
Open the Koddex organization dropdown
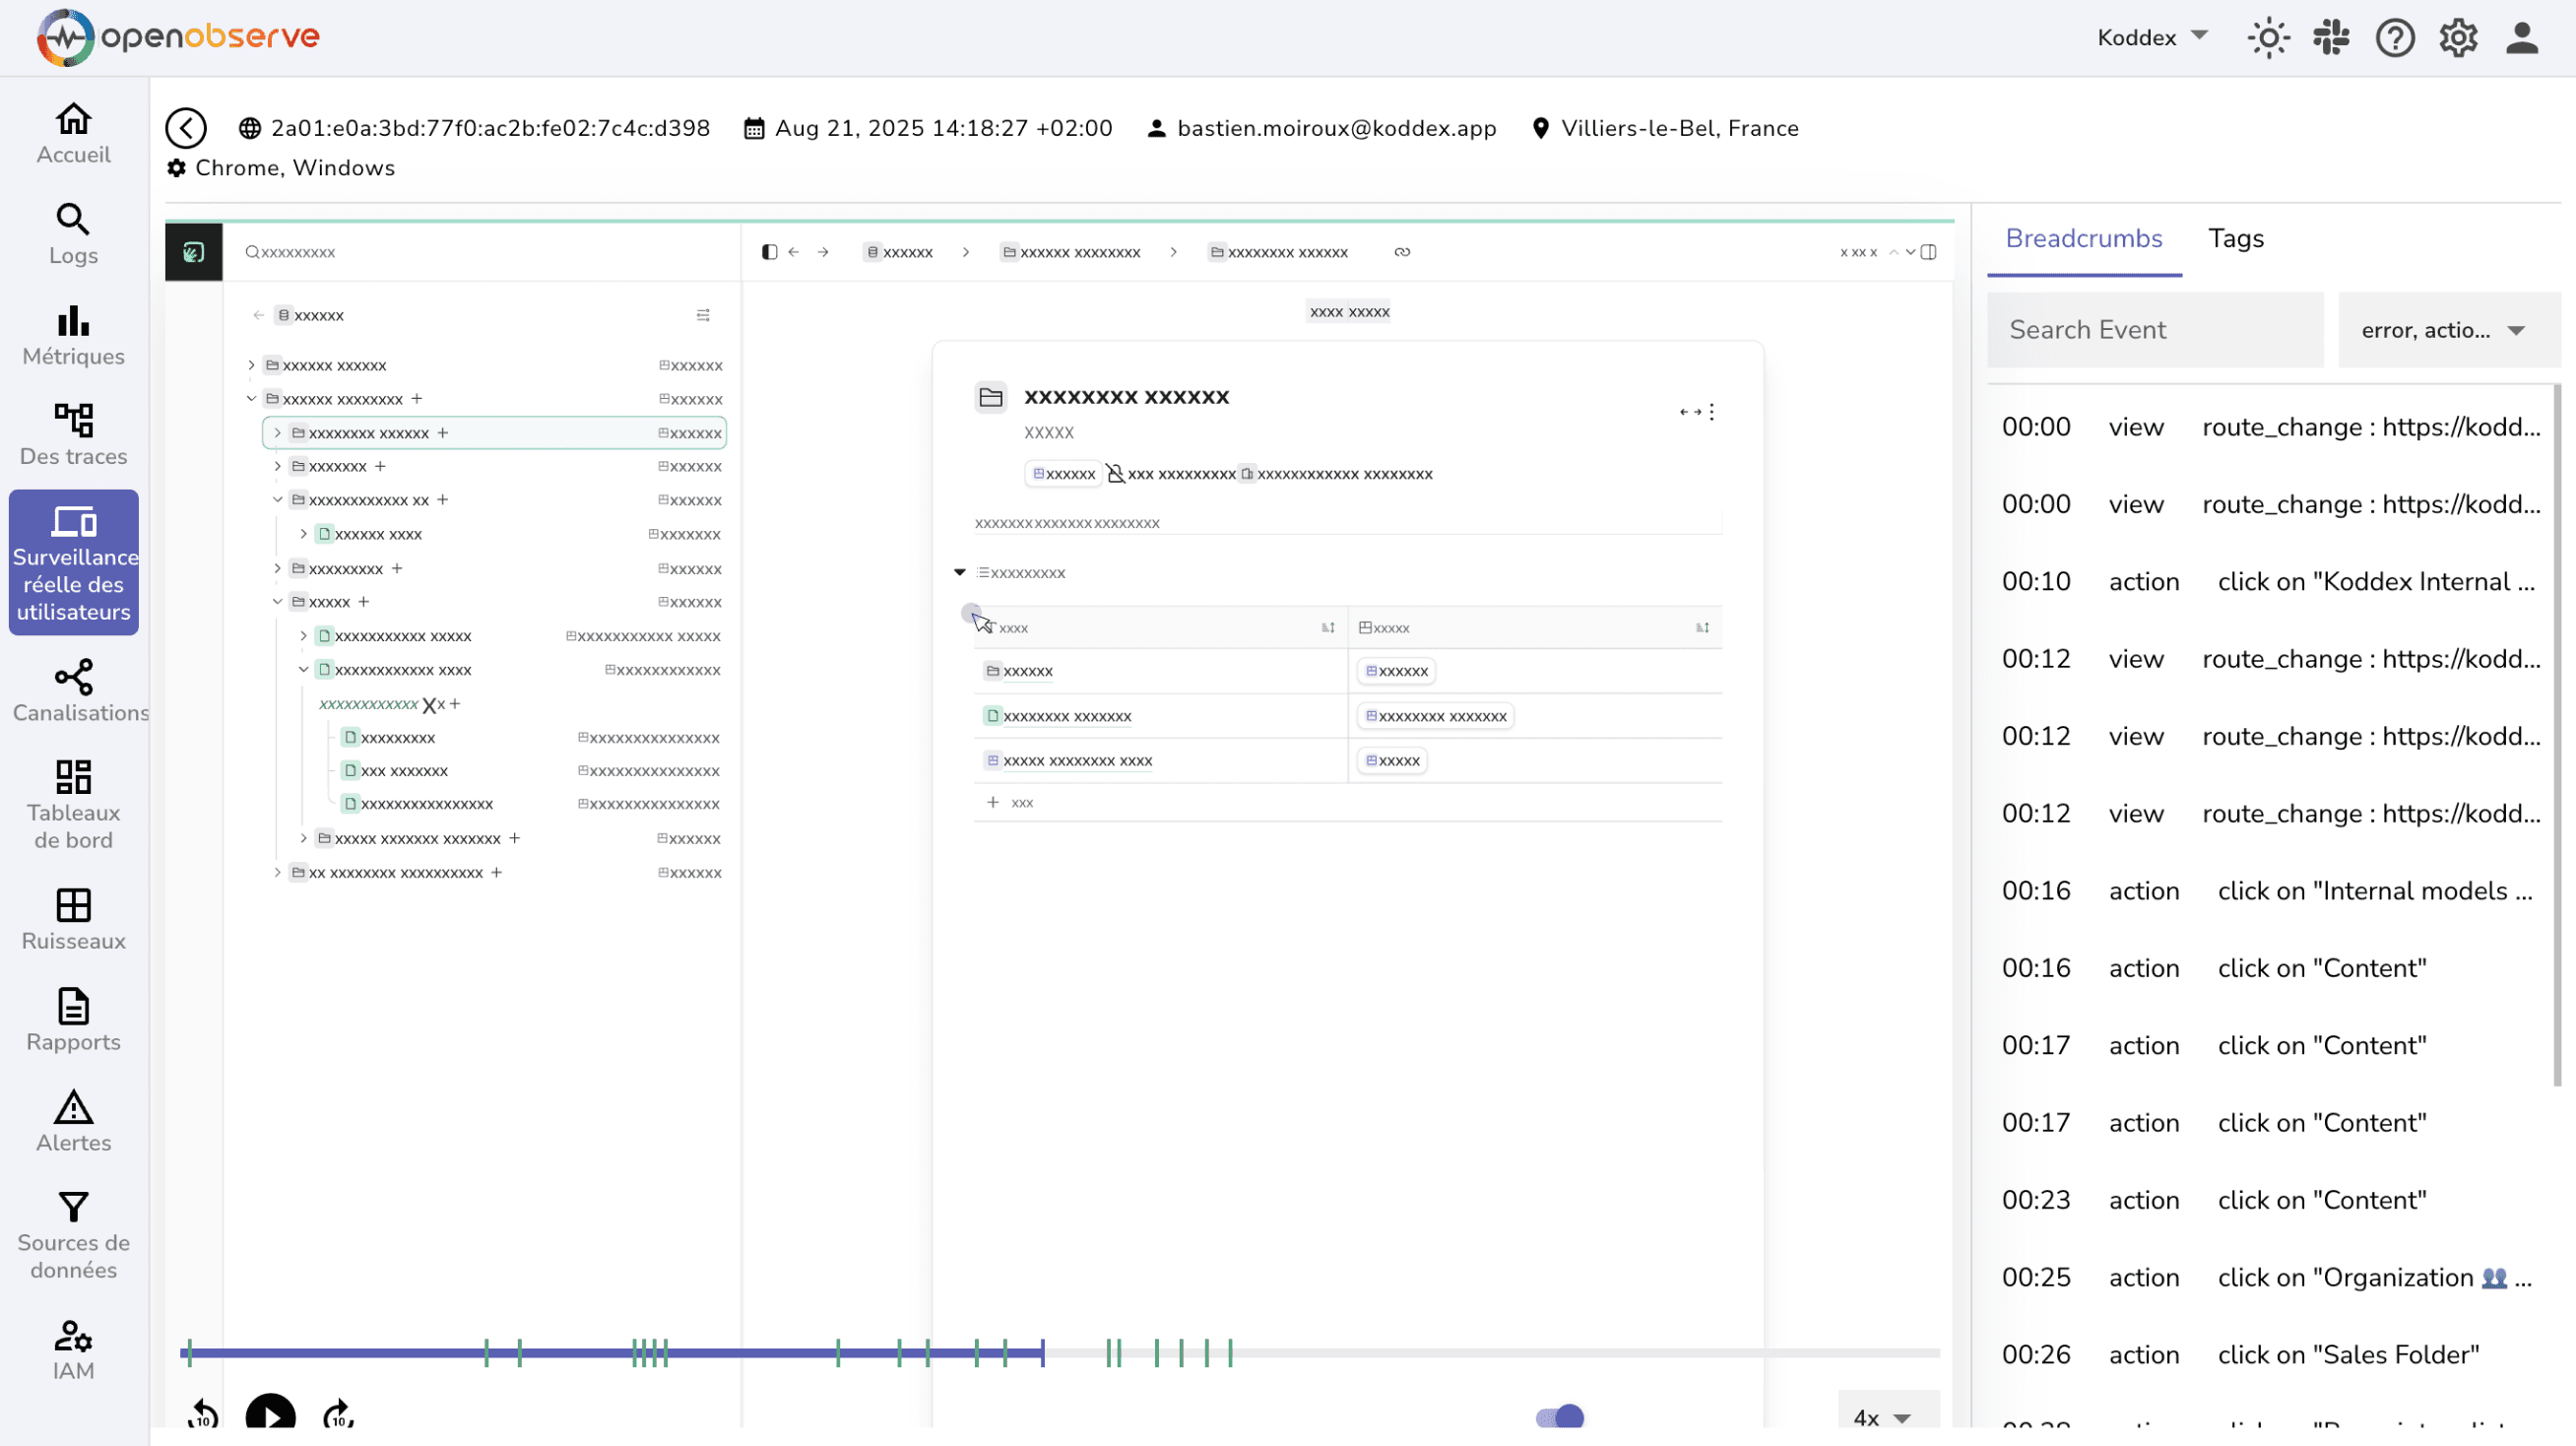2151,38
